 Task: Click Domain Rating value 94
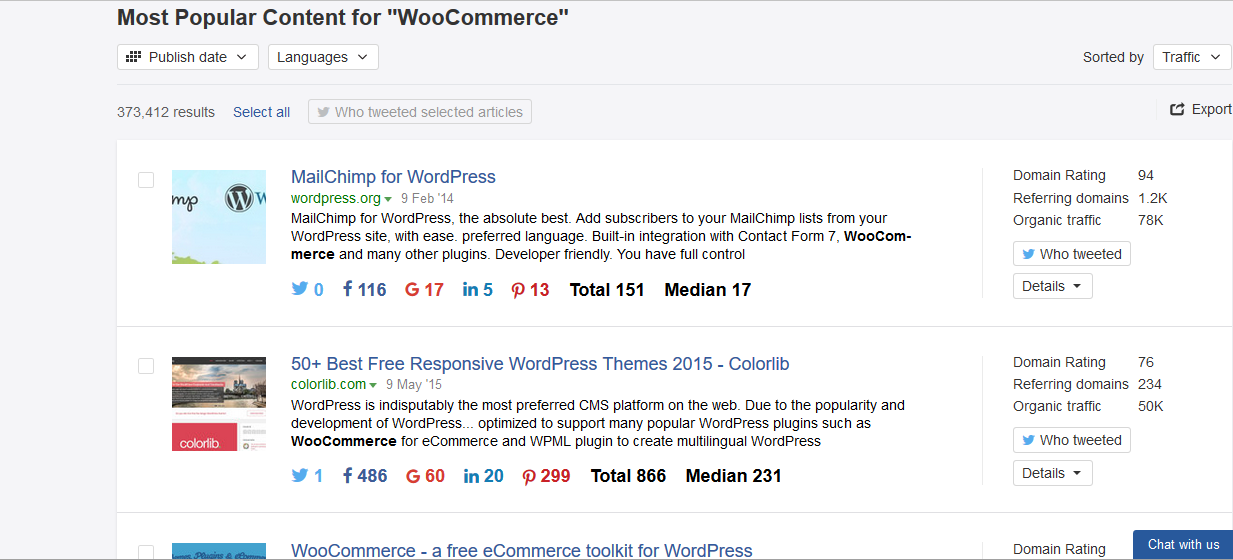click(1146, 175)
